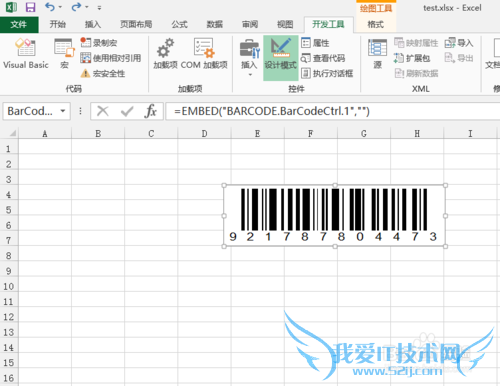Open XML 扩展包 expansion packs
The height and width of the screenshot is (386, 500).
(412, 58)
